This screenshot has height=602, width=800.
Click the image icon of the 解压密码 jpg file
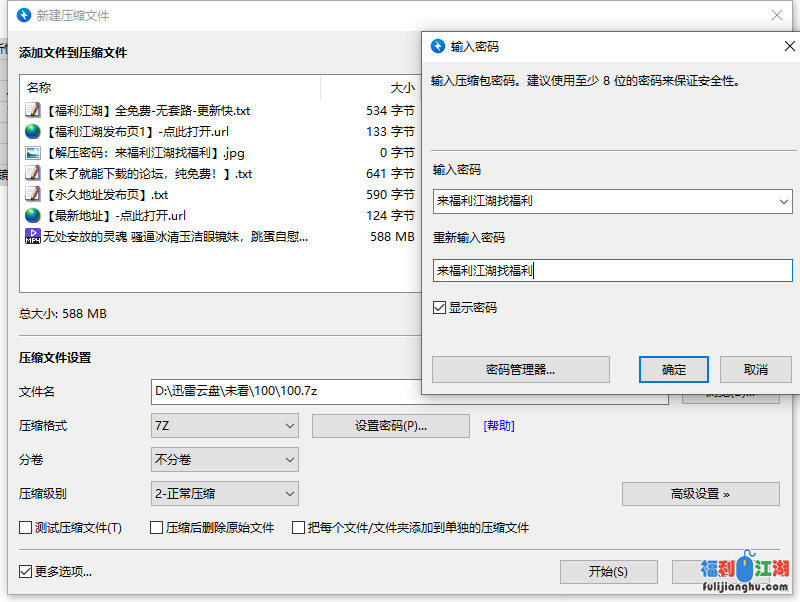(33, 153)
